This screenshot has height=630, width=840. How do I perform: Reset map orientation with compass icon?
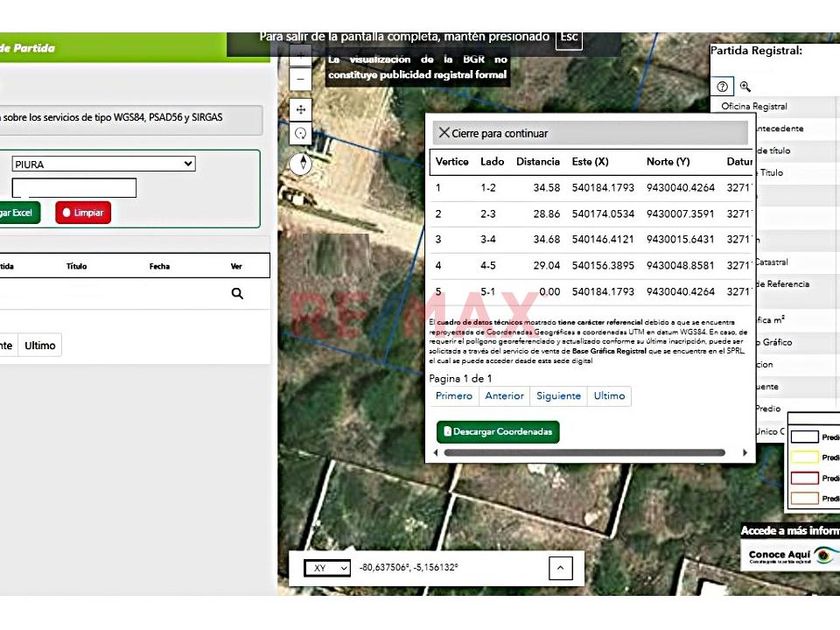click(301, 163)
